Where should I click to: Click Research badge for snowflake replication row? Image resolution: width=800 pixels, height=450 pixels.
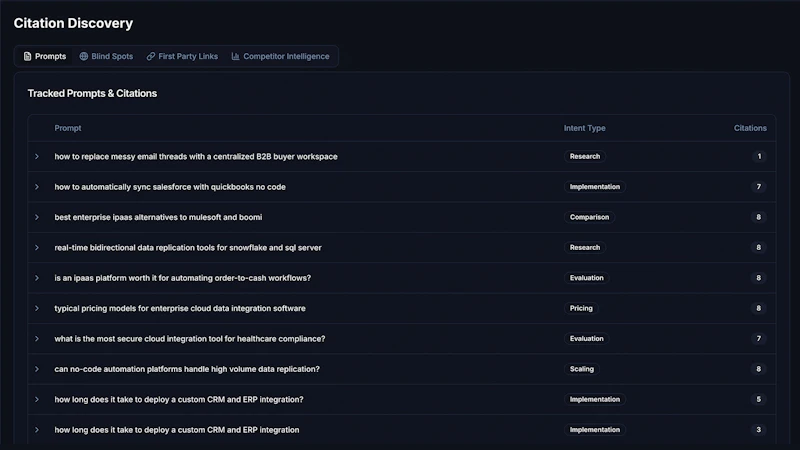pos(585,247)
